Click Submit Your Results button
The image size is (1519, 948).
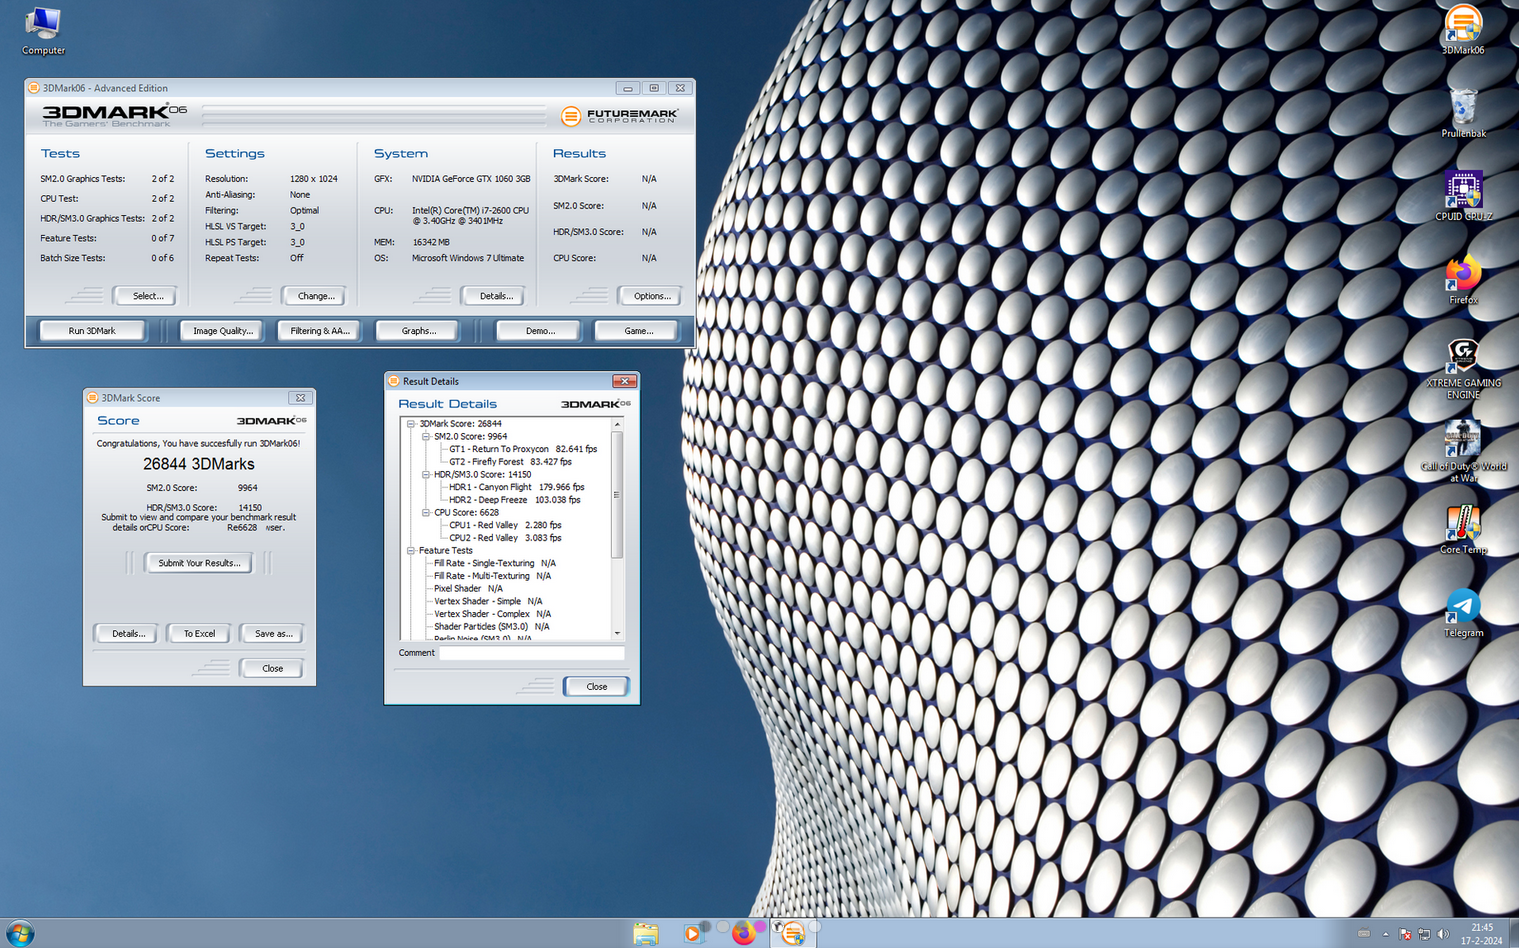(199, 563)
